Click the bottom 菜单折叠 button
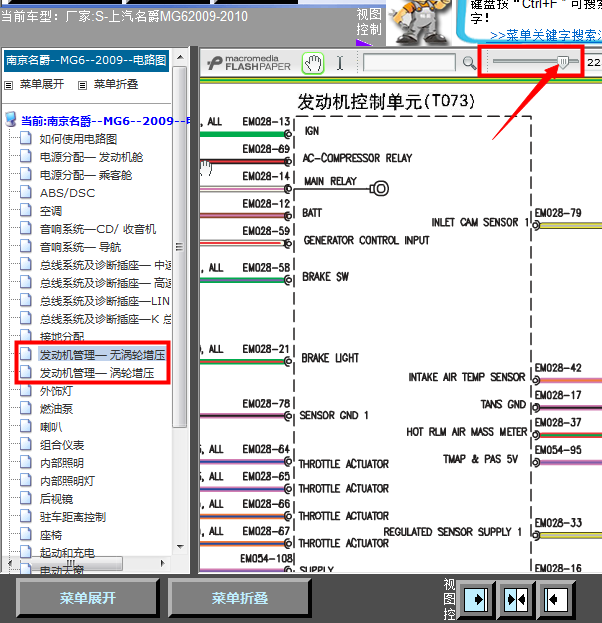Image resolution: width=602 pixels, height=623 pixels. (x=240, y=598)
